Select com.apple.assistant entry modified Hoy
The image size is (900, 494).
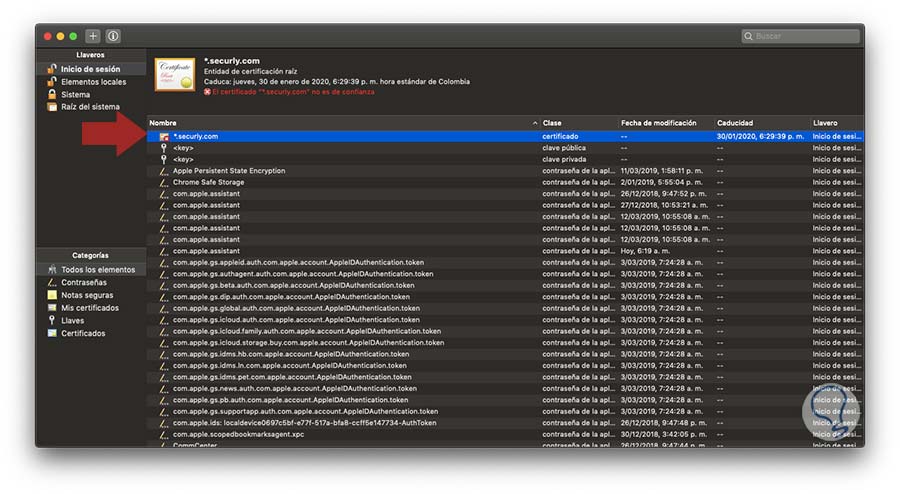[505, 251]
